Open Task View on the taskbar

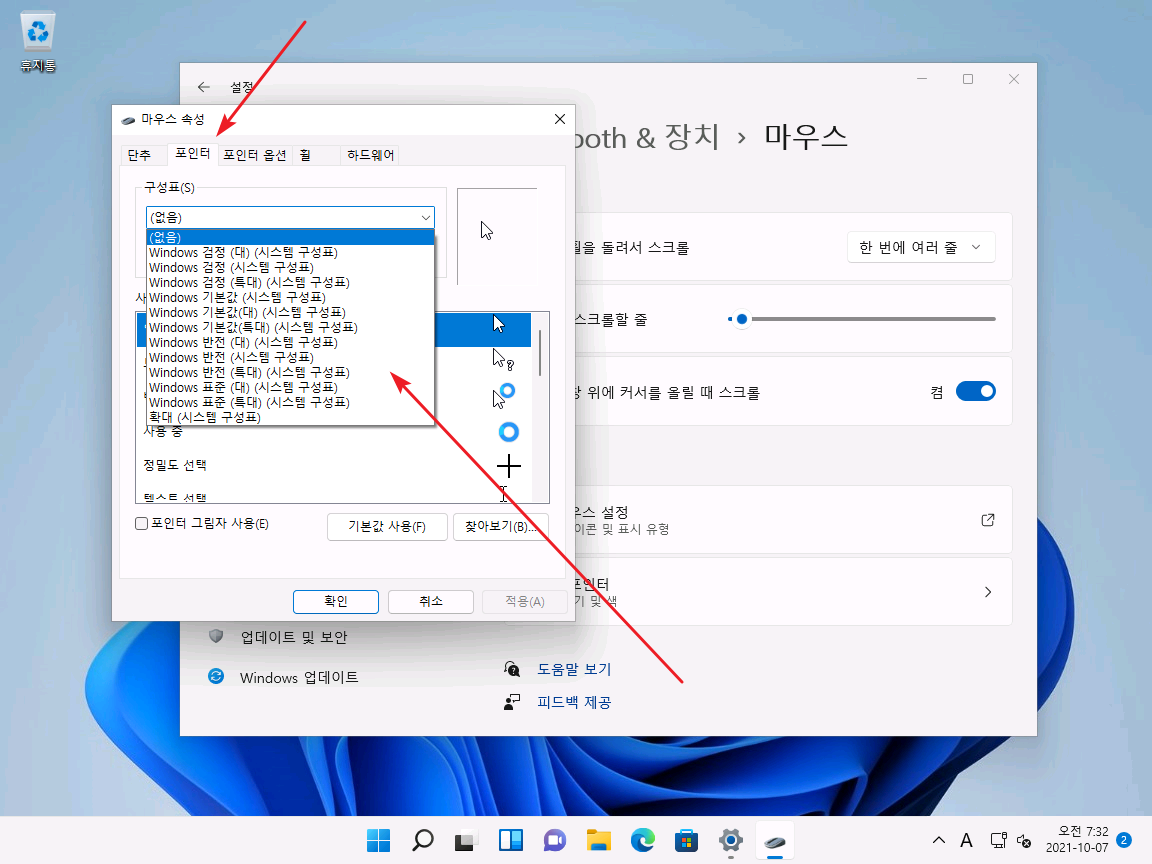coord(467,840)
